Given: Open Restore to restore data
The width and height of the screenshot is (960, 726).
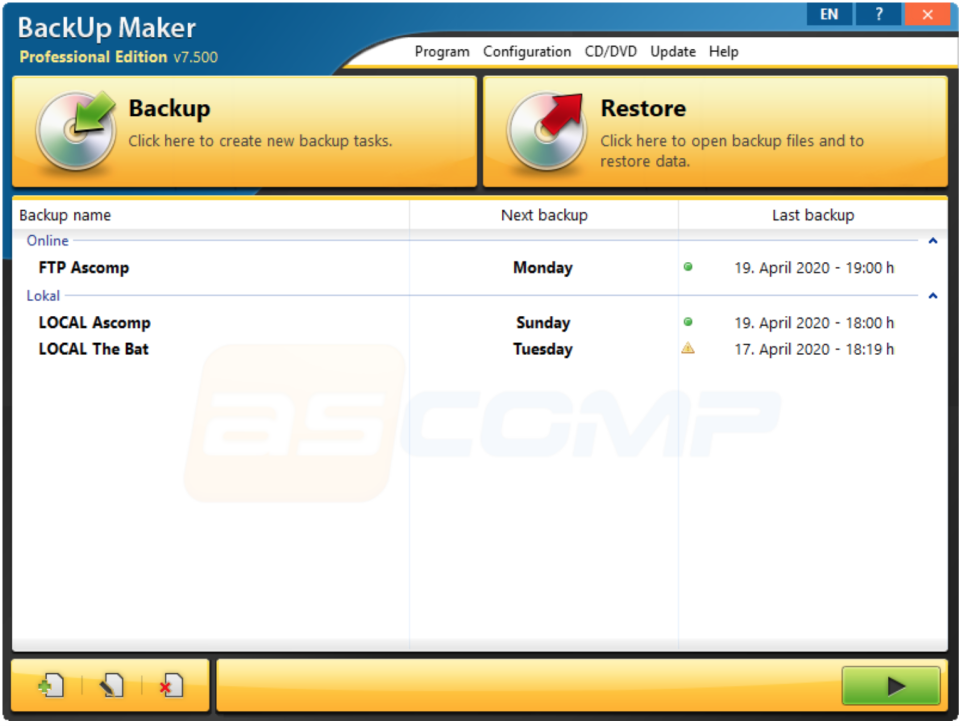Looking at the screenshot, I should click(714, 131).
